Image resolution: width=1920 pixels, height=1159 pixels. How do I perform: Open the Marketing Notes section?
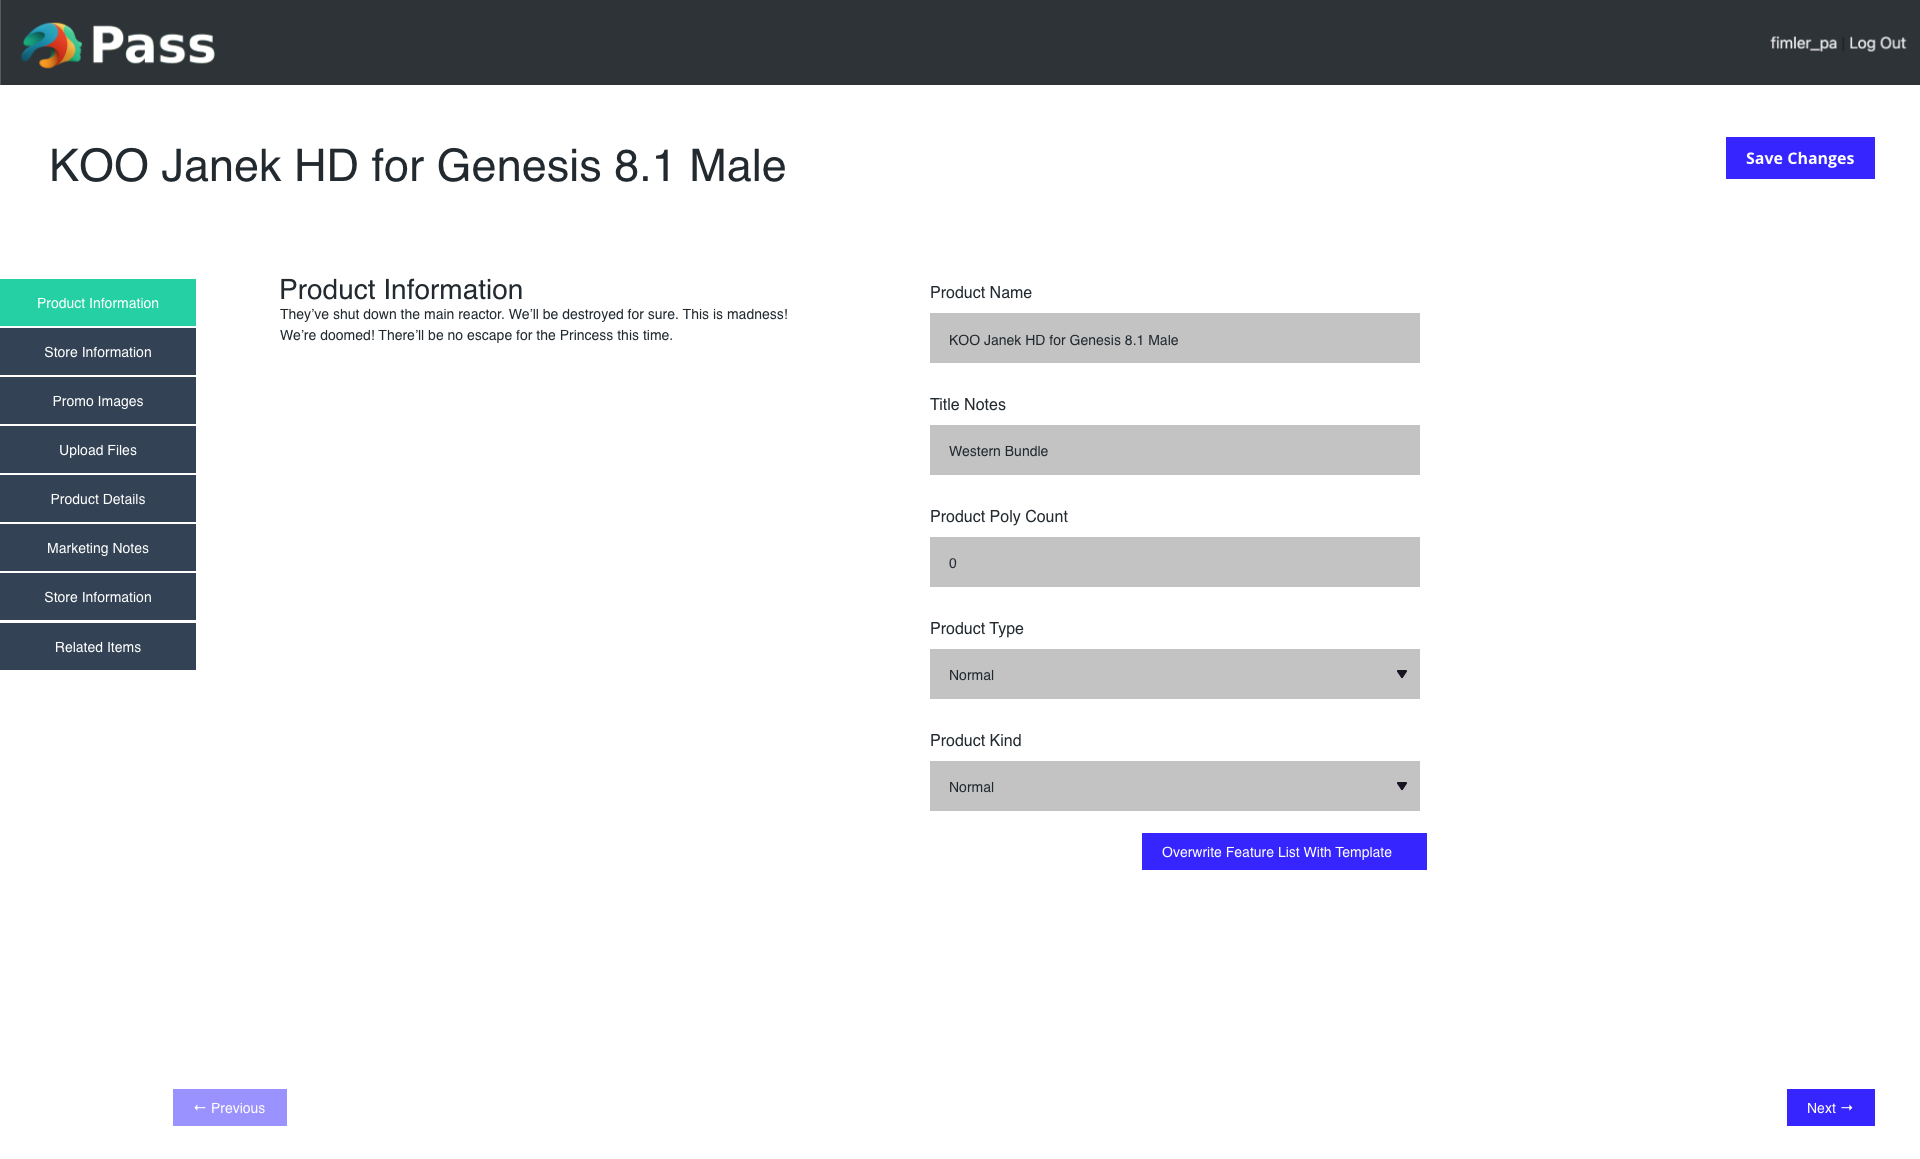tap(98, 548)
